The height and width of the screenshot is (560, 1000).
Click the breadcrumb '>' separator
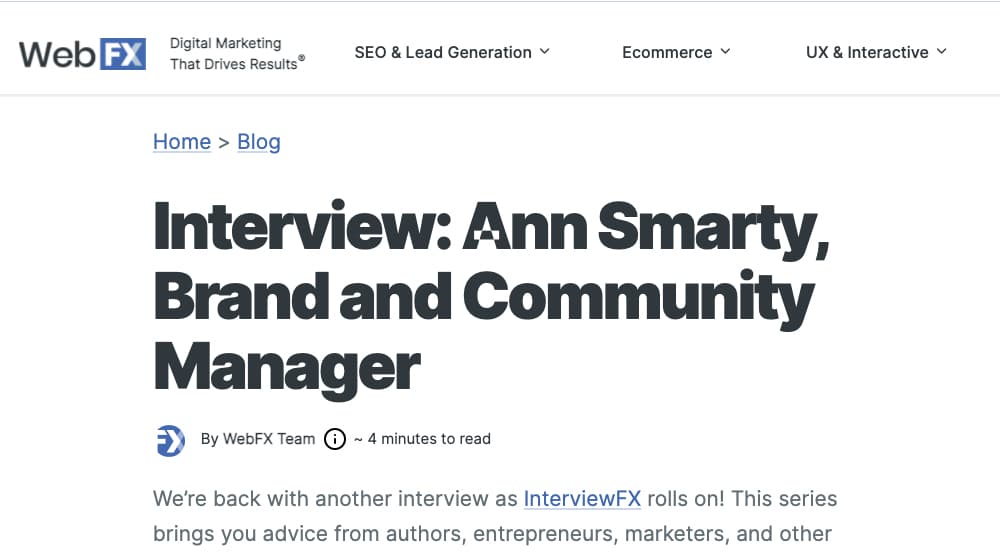(x=224, y=142)
